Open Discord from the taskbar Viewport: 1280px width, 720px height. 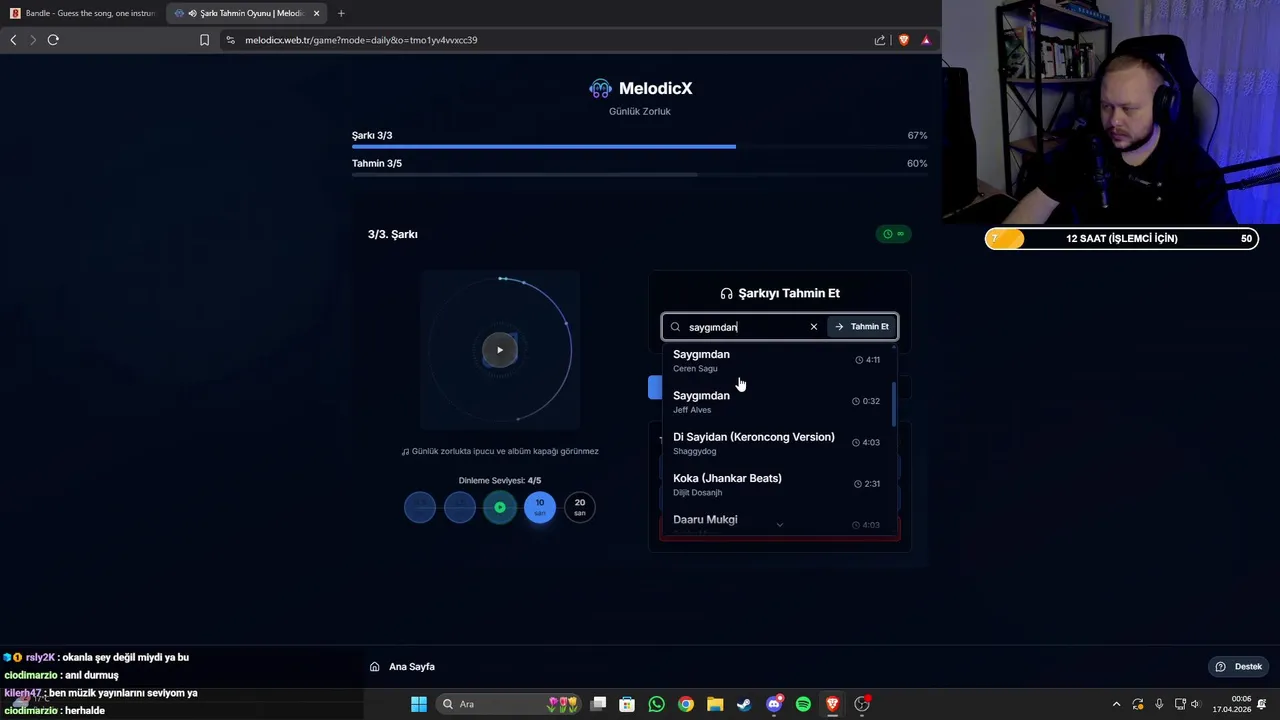(774, 704)
